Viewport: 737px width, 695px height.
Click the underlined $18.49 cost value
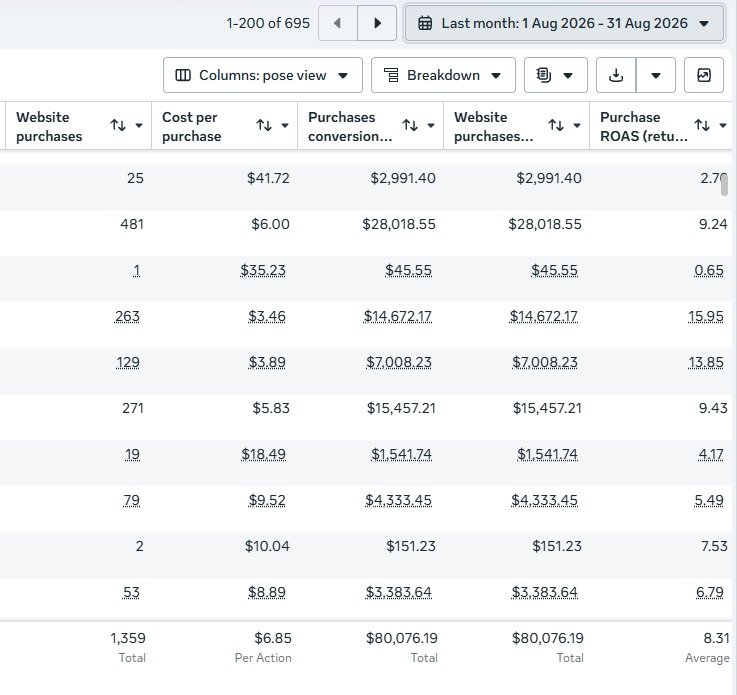(x=263, y=454)
